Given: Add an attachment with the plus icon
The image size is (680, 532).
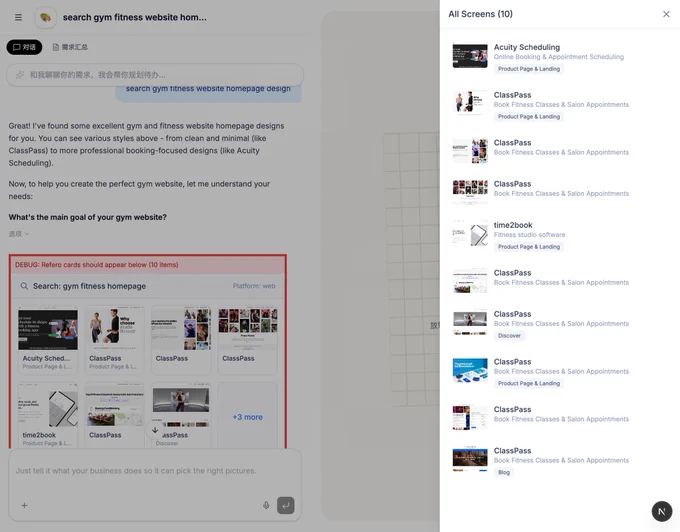Looking at the screenshot, I should (24, 505).
